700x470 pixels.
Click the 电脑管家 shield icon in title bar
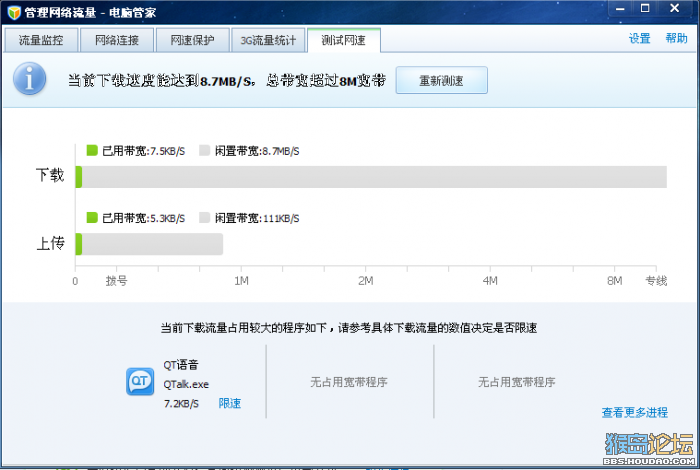pos(14,12)
